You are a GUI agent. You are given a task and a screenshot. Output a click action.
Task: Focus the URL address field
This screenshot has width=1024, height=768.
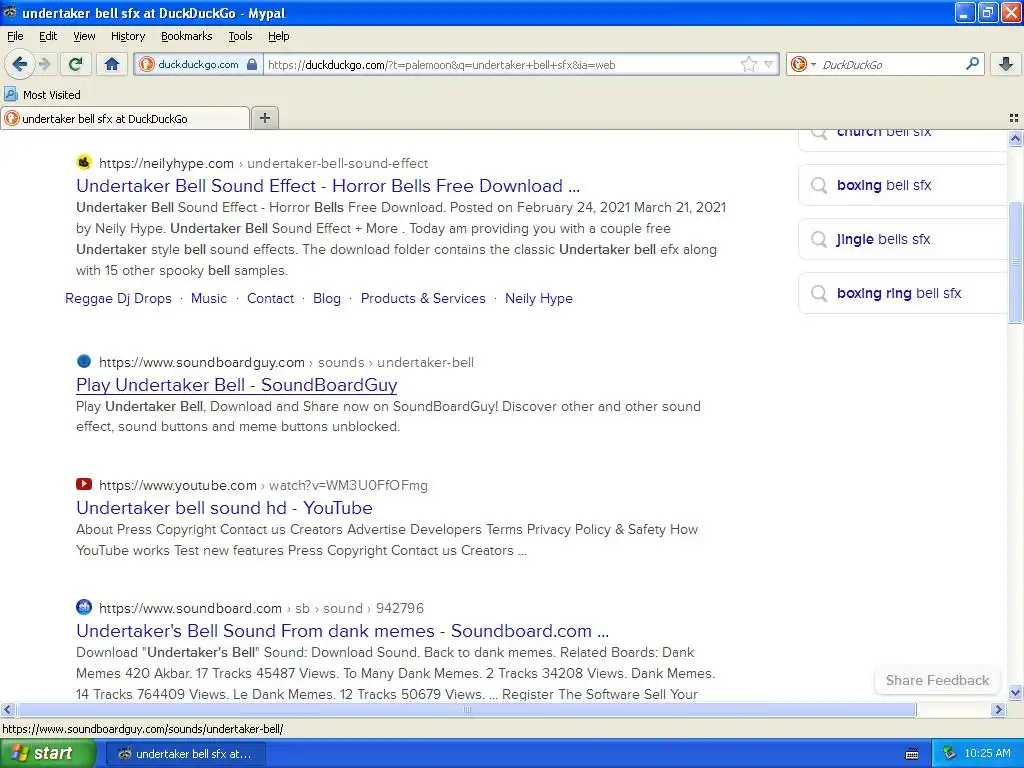[502, 64]
